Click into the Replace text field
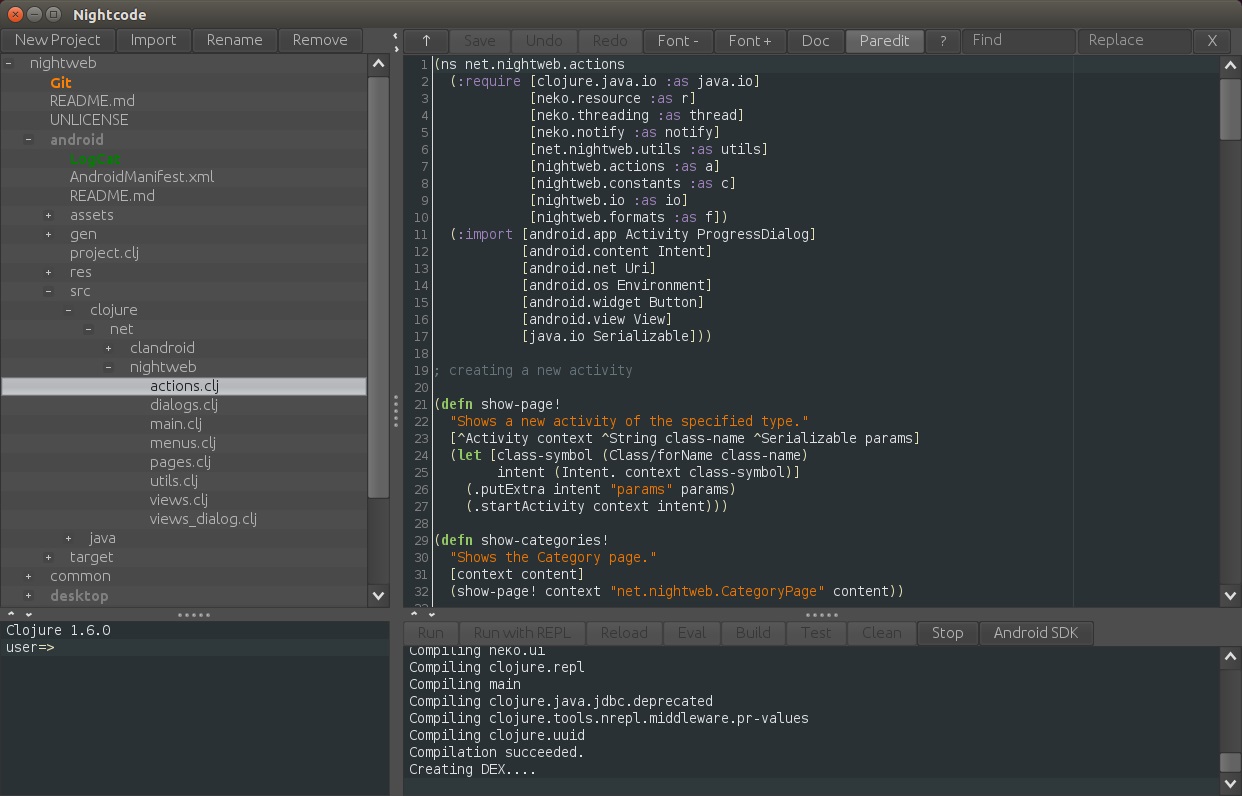The image size is (1242, 796). point(1134,41)
